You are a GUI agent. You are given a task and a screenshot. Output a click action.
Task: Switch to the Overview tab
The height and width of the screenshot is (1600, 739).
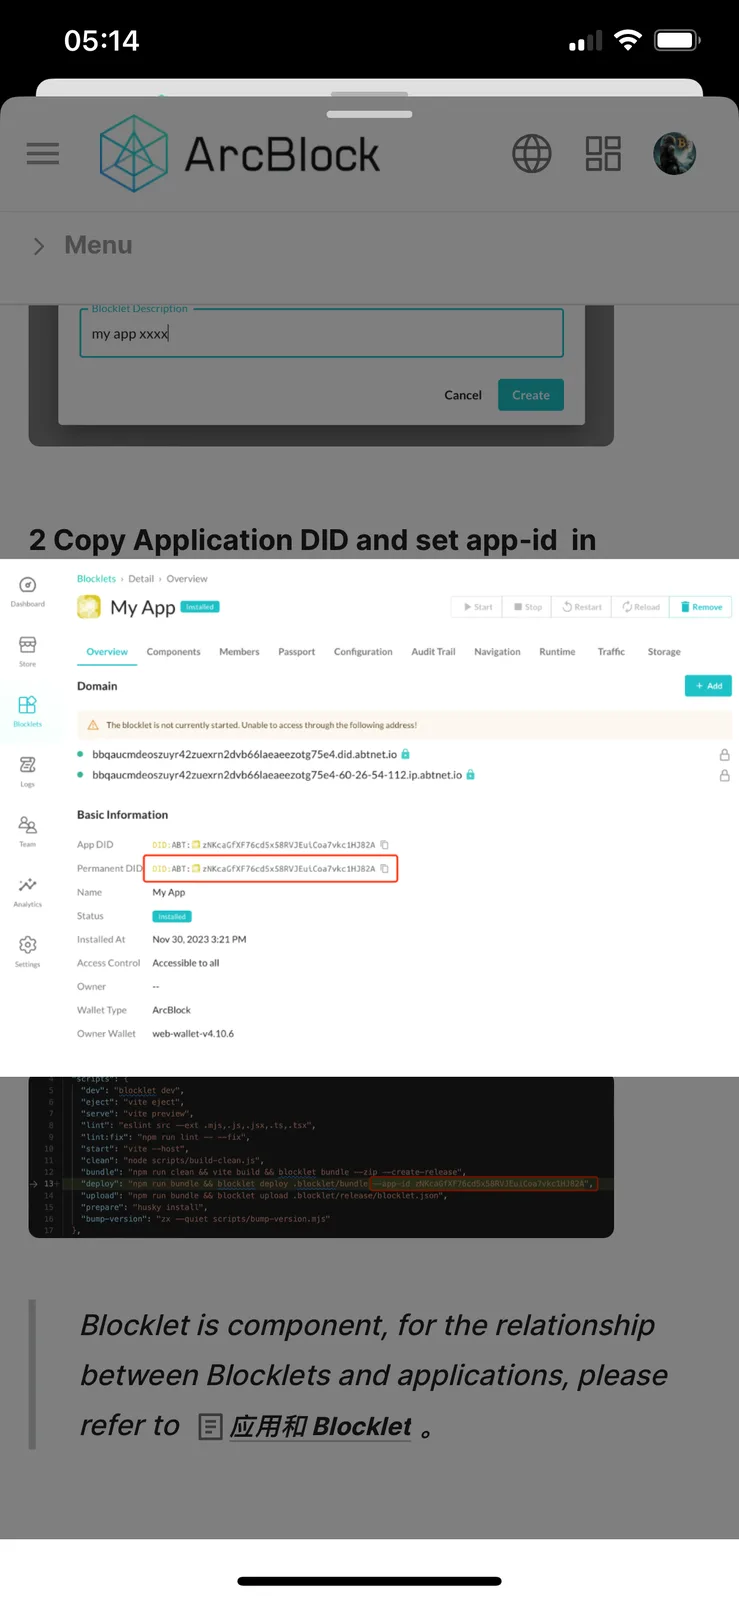coord(107,652)
